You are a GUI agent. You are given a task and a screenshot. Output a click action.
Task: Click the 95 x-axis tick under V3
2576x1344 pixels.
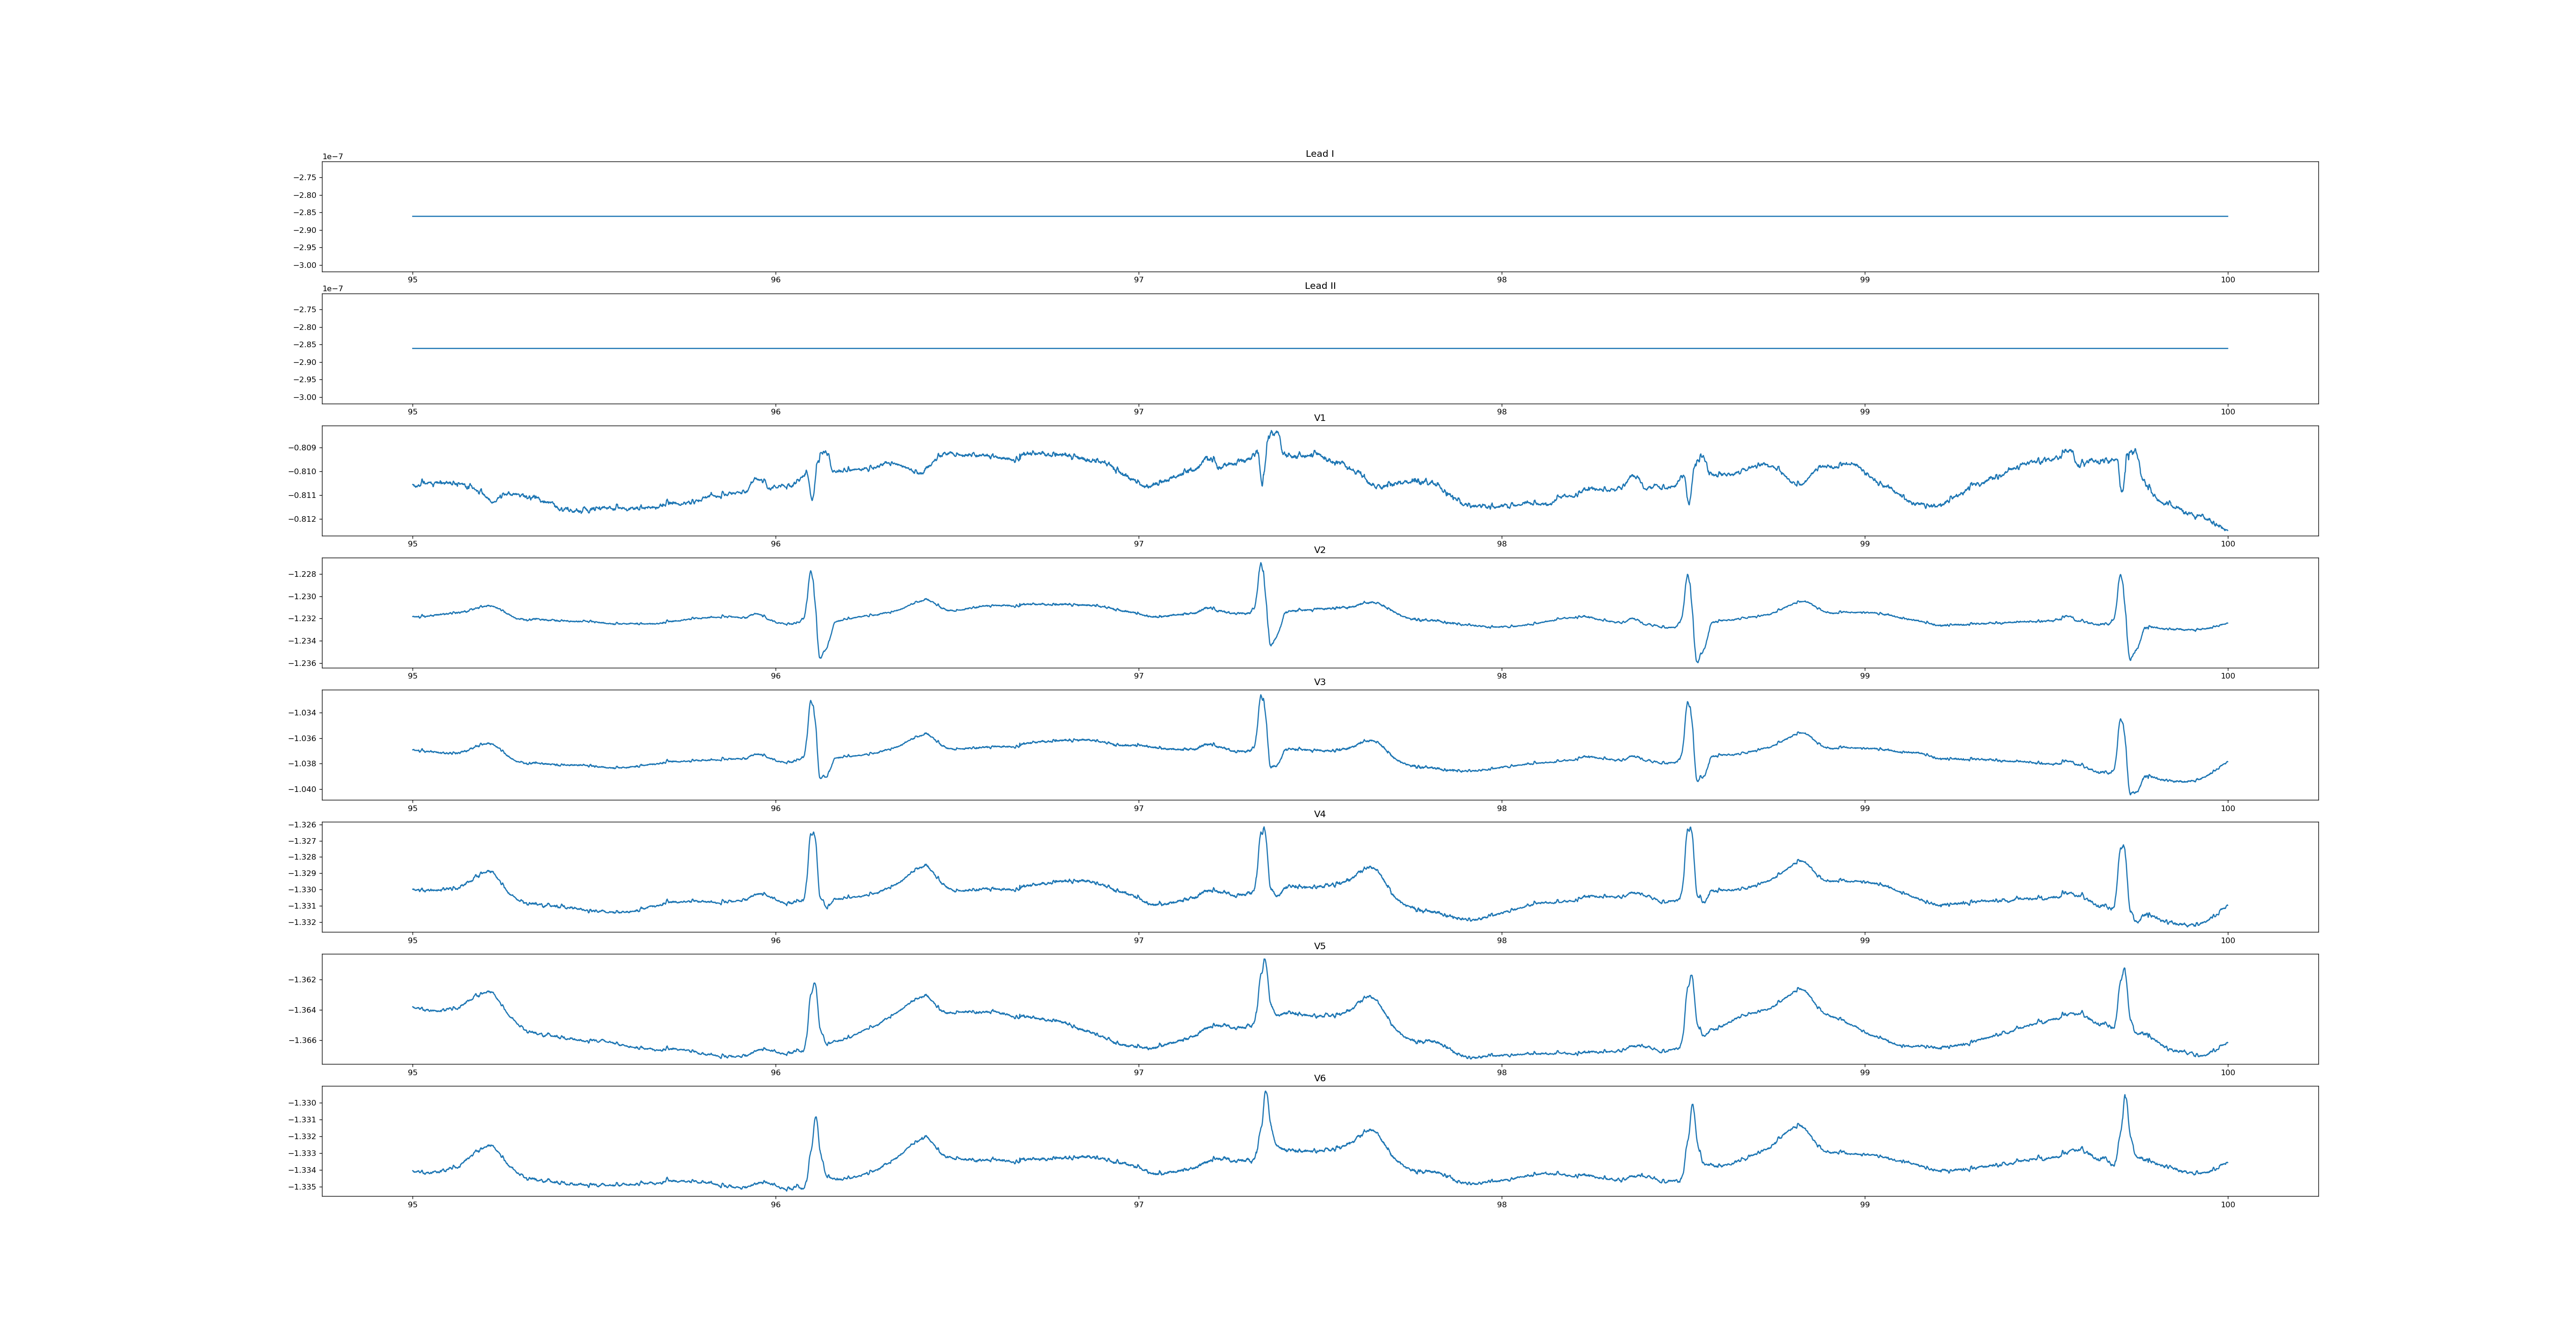(x=412, y=808)
